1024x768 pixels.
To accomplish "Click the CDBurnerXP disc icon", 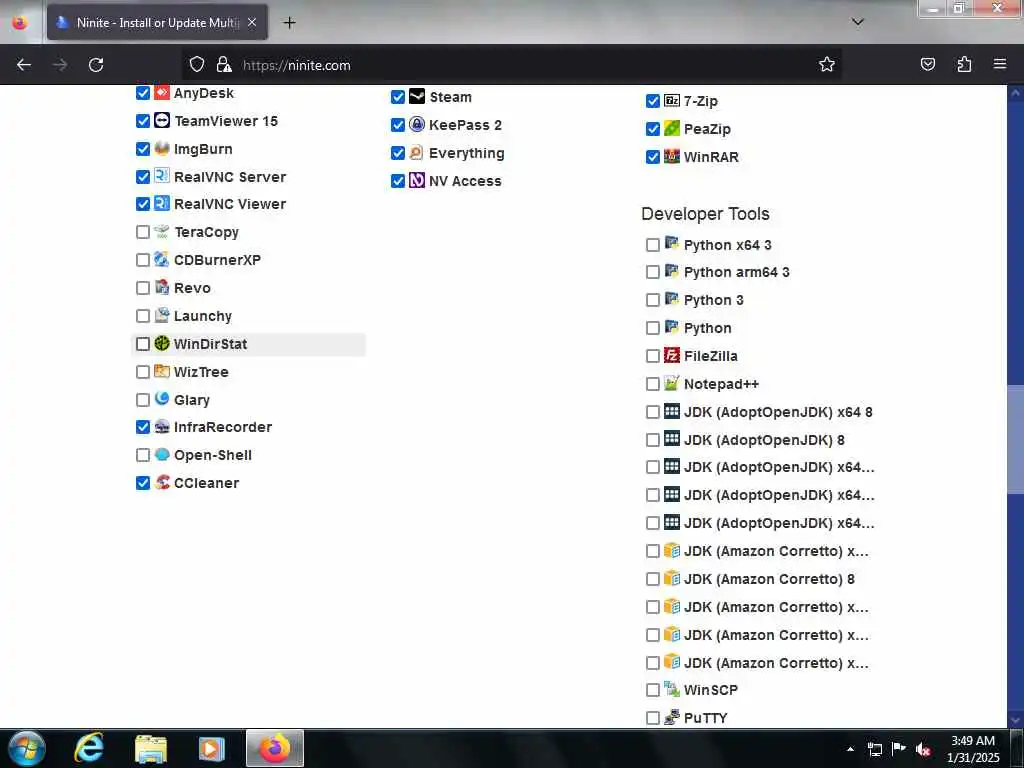I will 162,260.
